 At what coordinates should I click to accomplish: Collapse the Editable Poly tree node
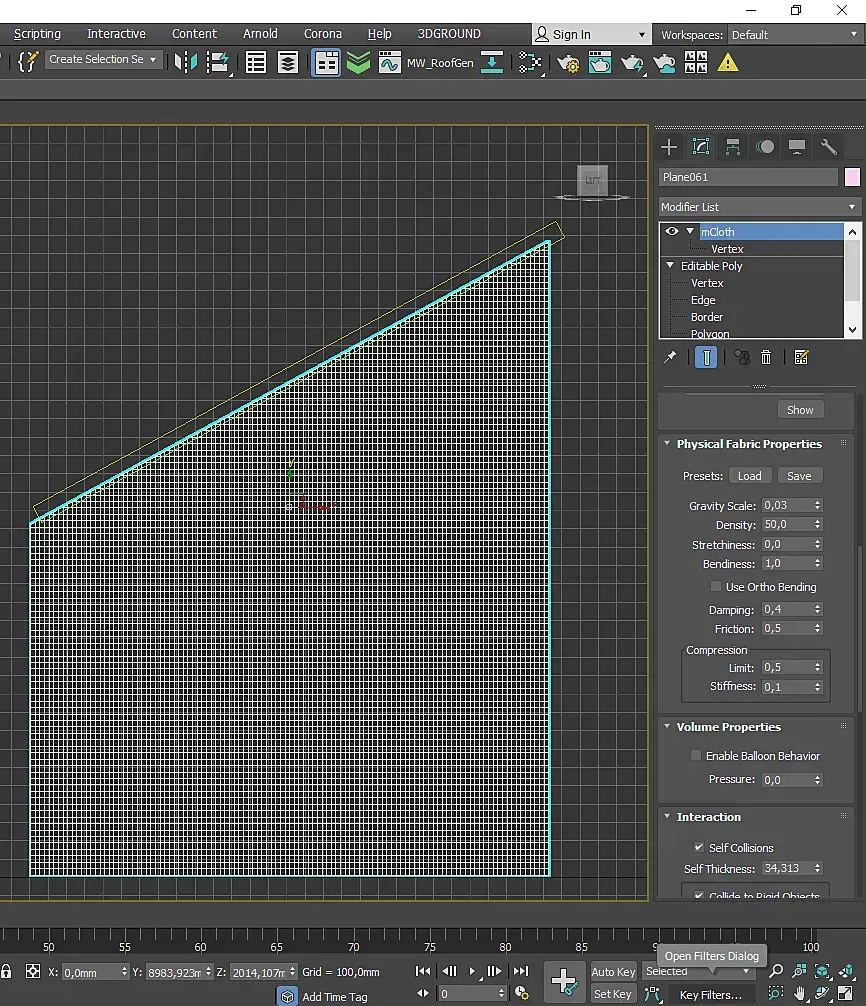(x=671, y=266)
